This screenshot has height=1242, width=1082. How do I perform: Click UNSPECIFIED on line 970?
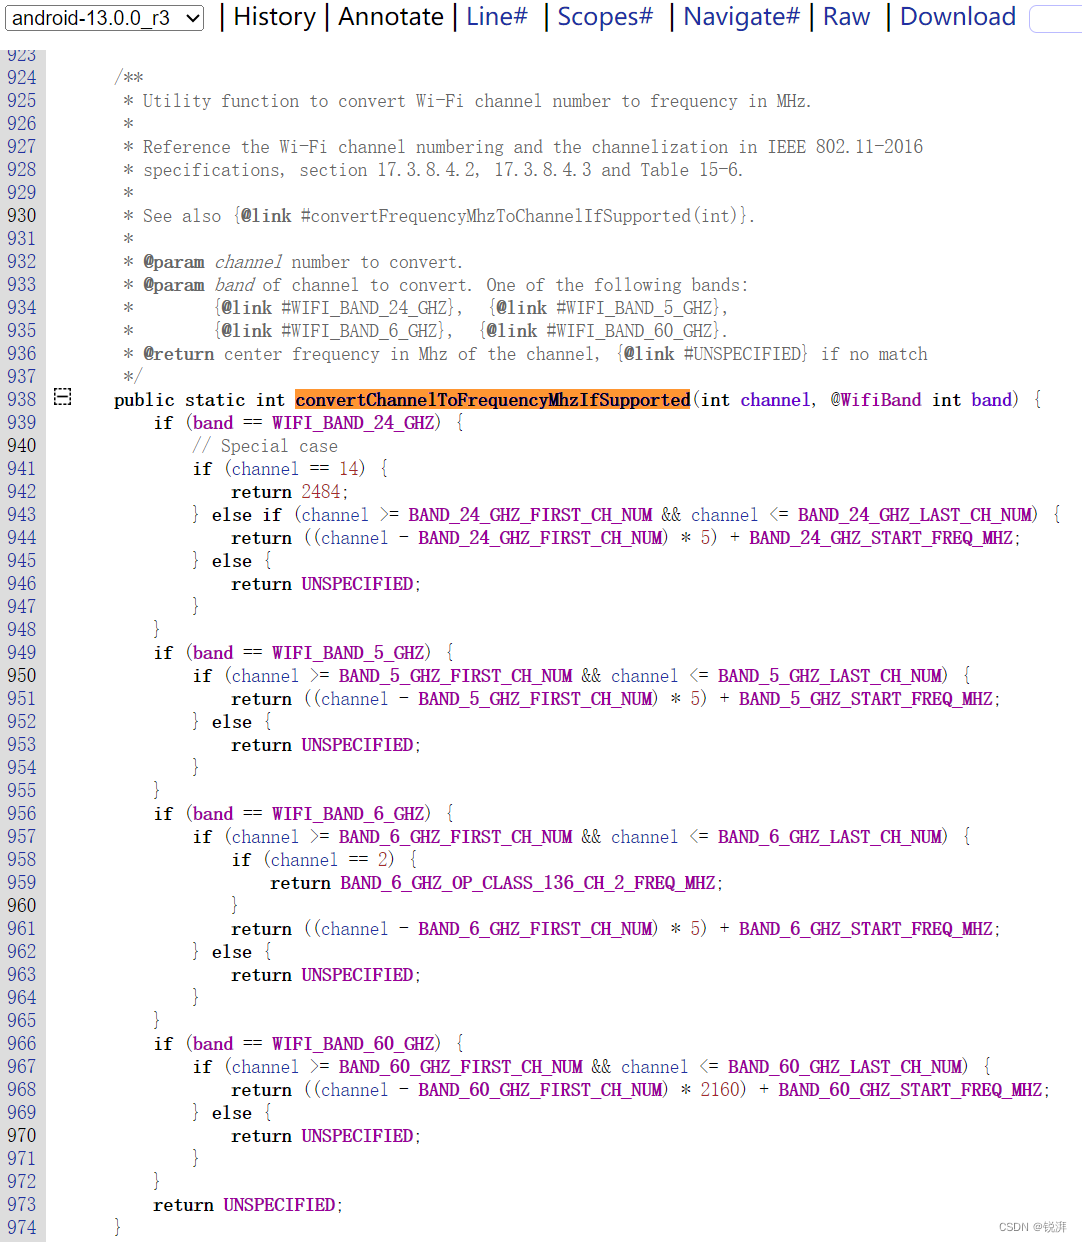357,1136
